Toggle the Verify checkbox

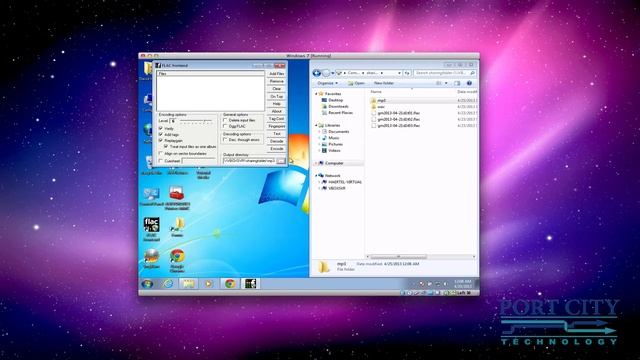(161, 128)
